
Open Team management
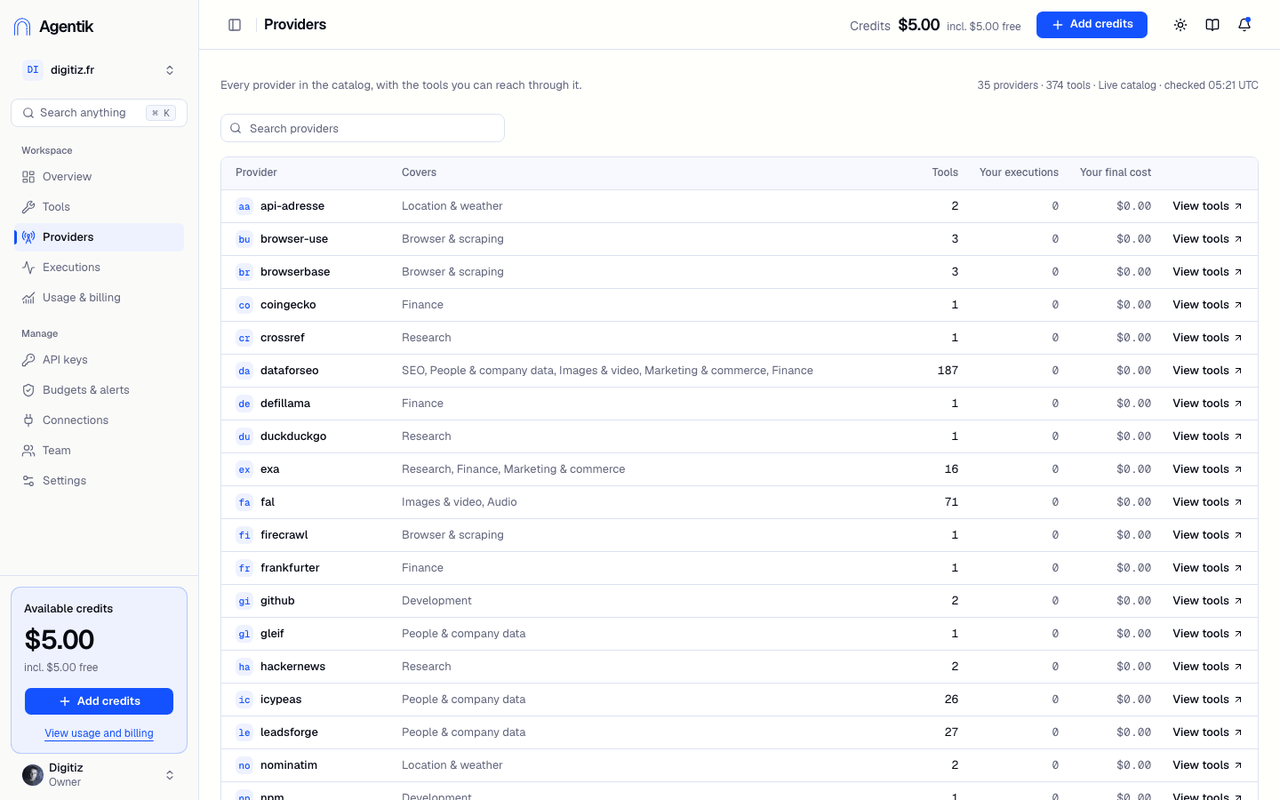coord(99,450)
